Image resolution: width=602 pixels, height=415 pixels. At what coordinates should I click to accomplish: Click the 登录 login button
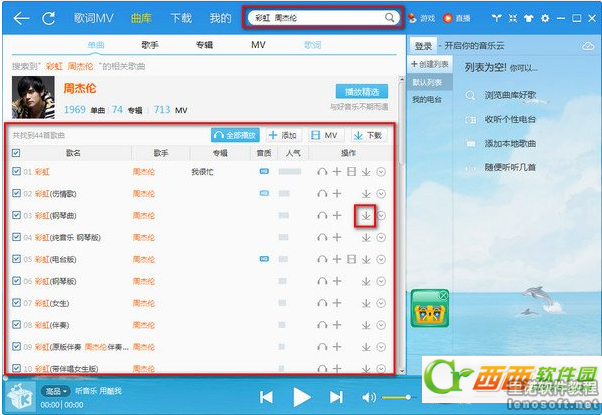(423, 46)
